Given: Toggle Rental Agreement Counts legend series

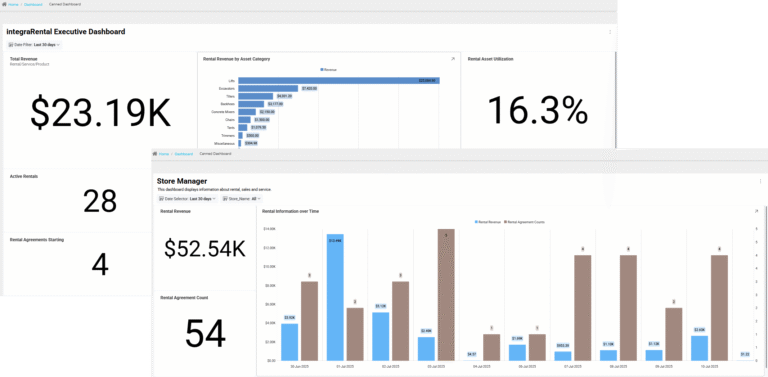Looking at the screenshot, I should pos(524,222).
